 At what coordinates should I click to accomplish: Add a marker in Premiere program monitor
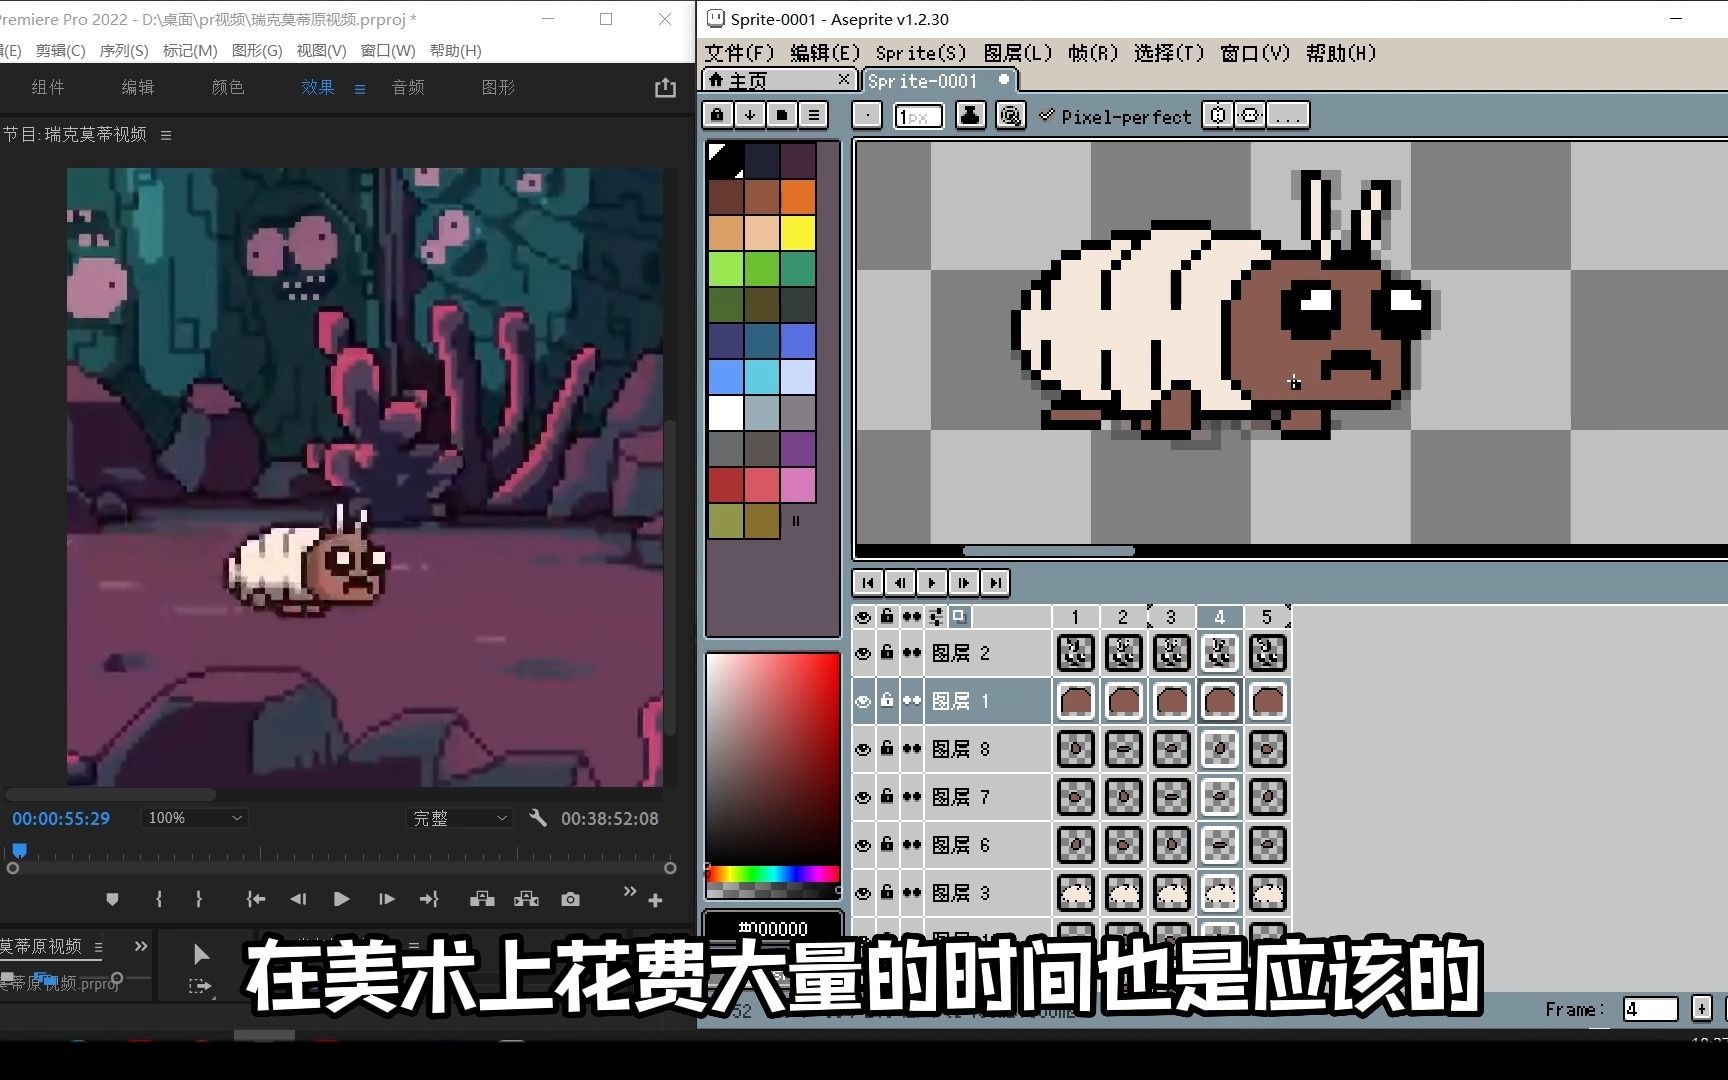(112, 899)
